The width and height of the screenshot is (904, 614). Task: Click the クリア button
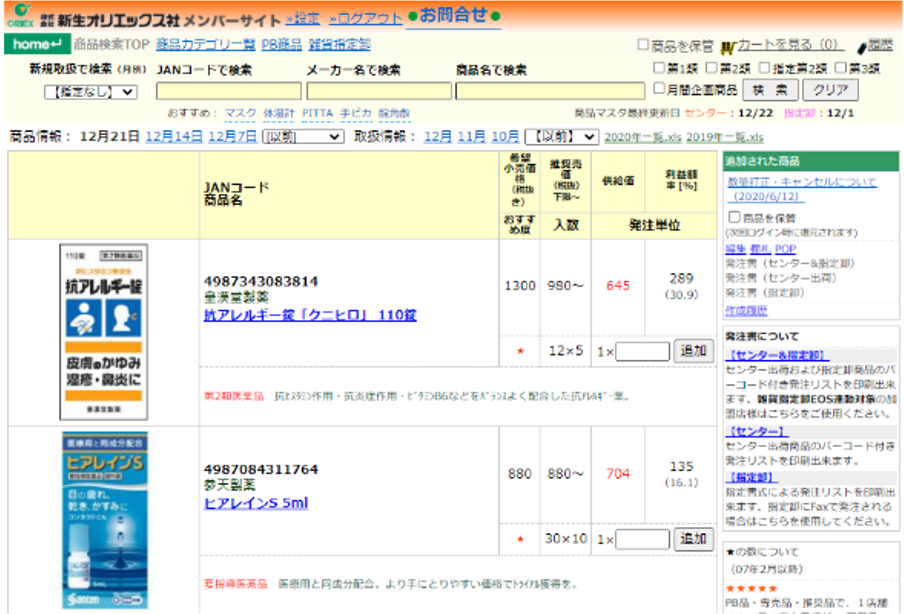coord(831,90)
